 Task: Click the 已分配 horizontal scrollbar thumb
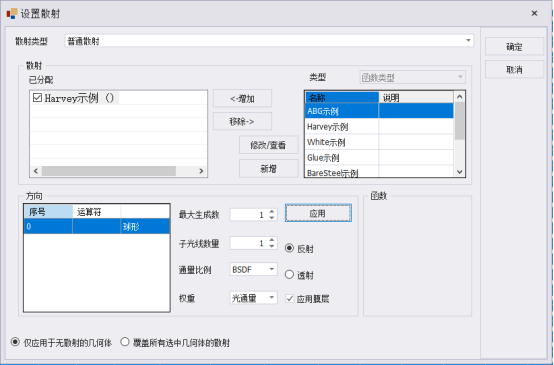[x=109, y=171]
